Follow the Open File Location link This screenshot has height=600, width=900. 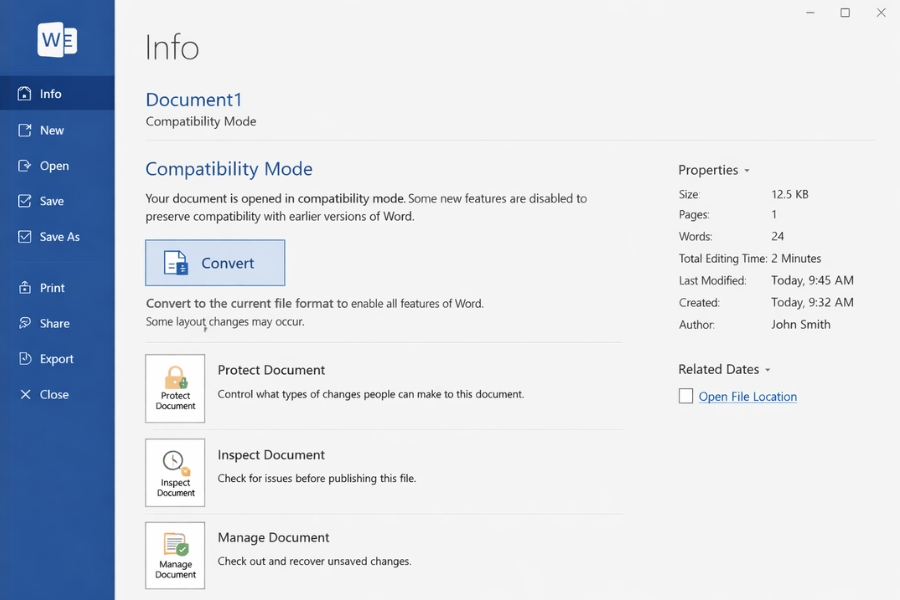coord(747,397)
